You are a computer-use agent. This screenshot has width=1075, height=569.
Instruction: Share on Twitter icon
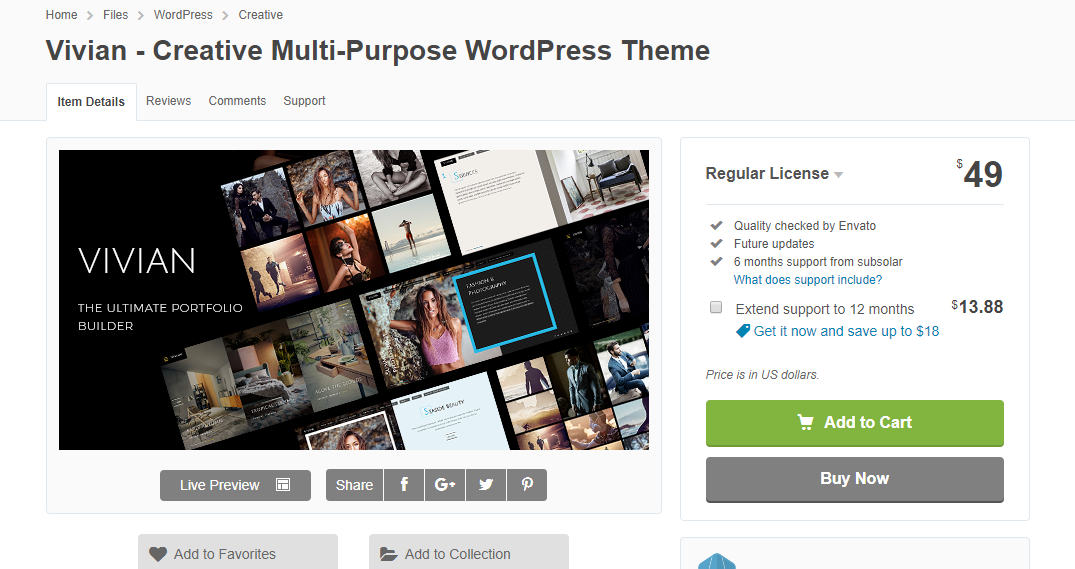pyautogui.click(x=486, y=485)
